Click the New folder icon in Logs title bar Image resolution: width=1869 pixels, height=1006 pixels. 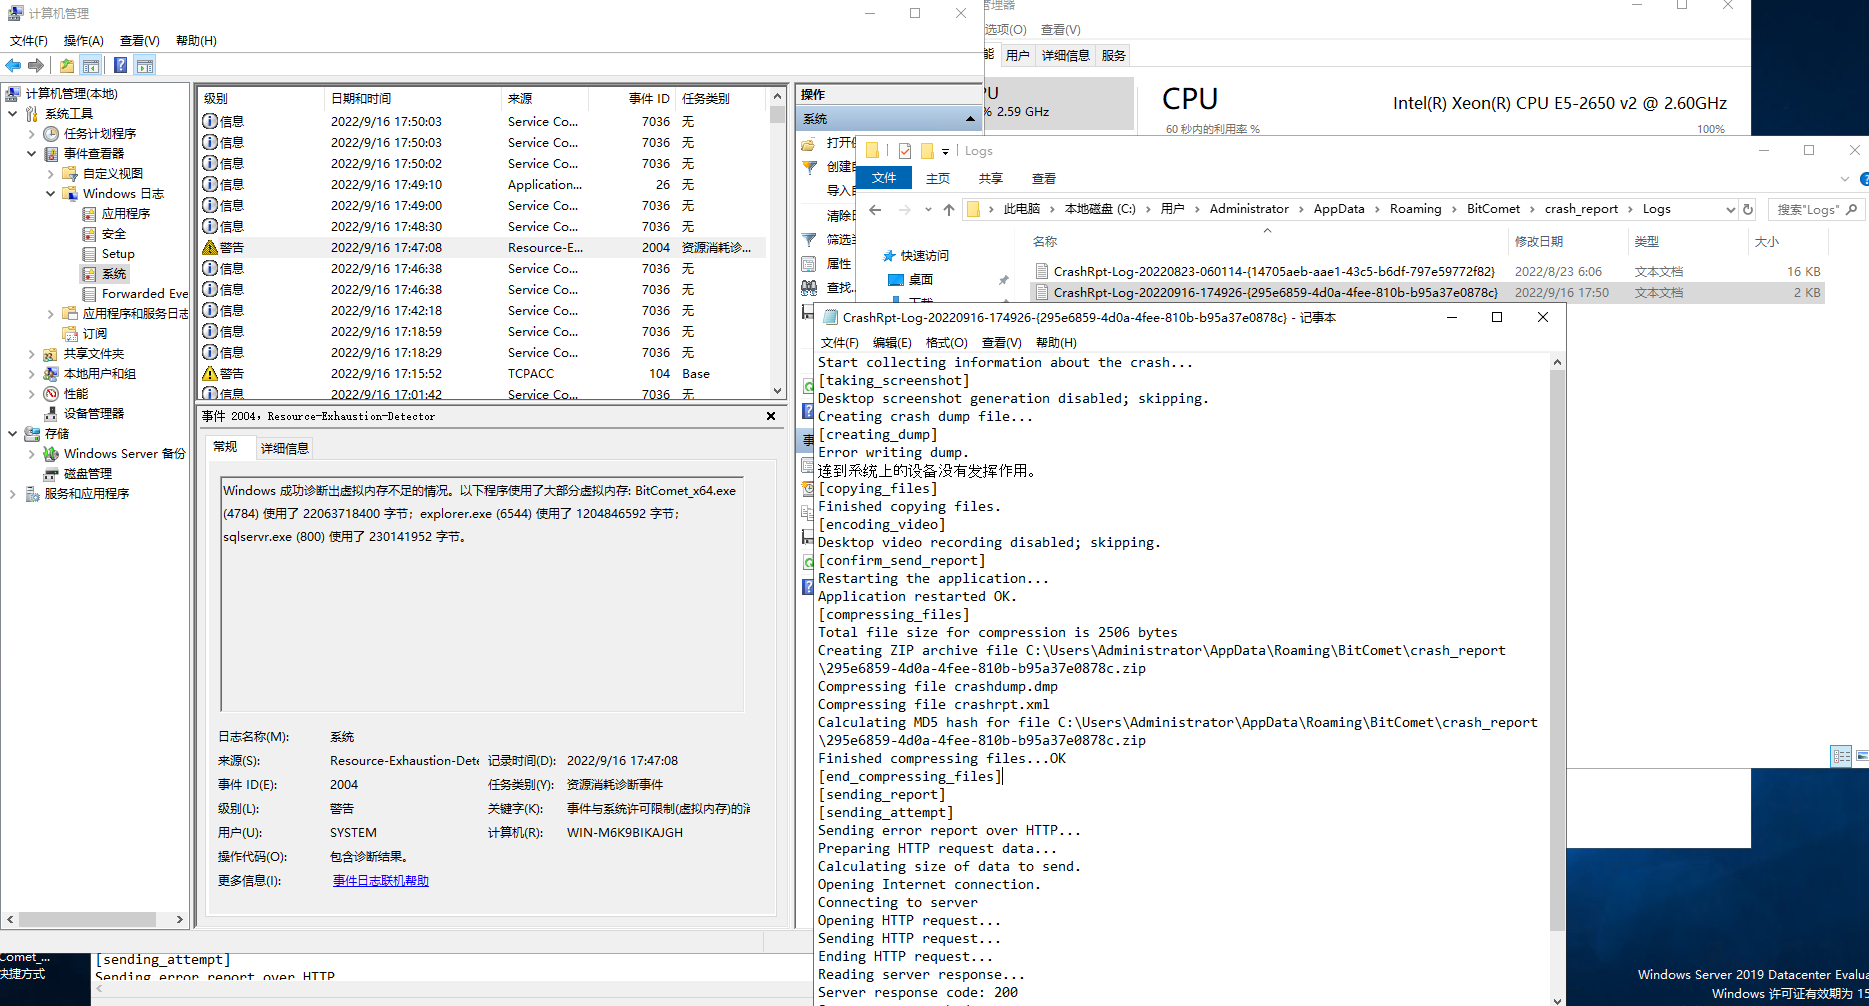[927, 151]
